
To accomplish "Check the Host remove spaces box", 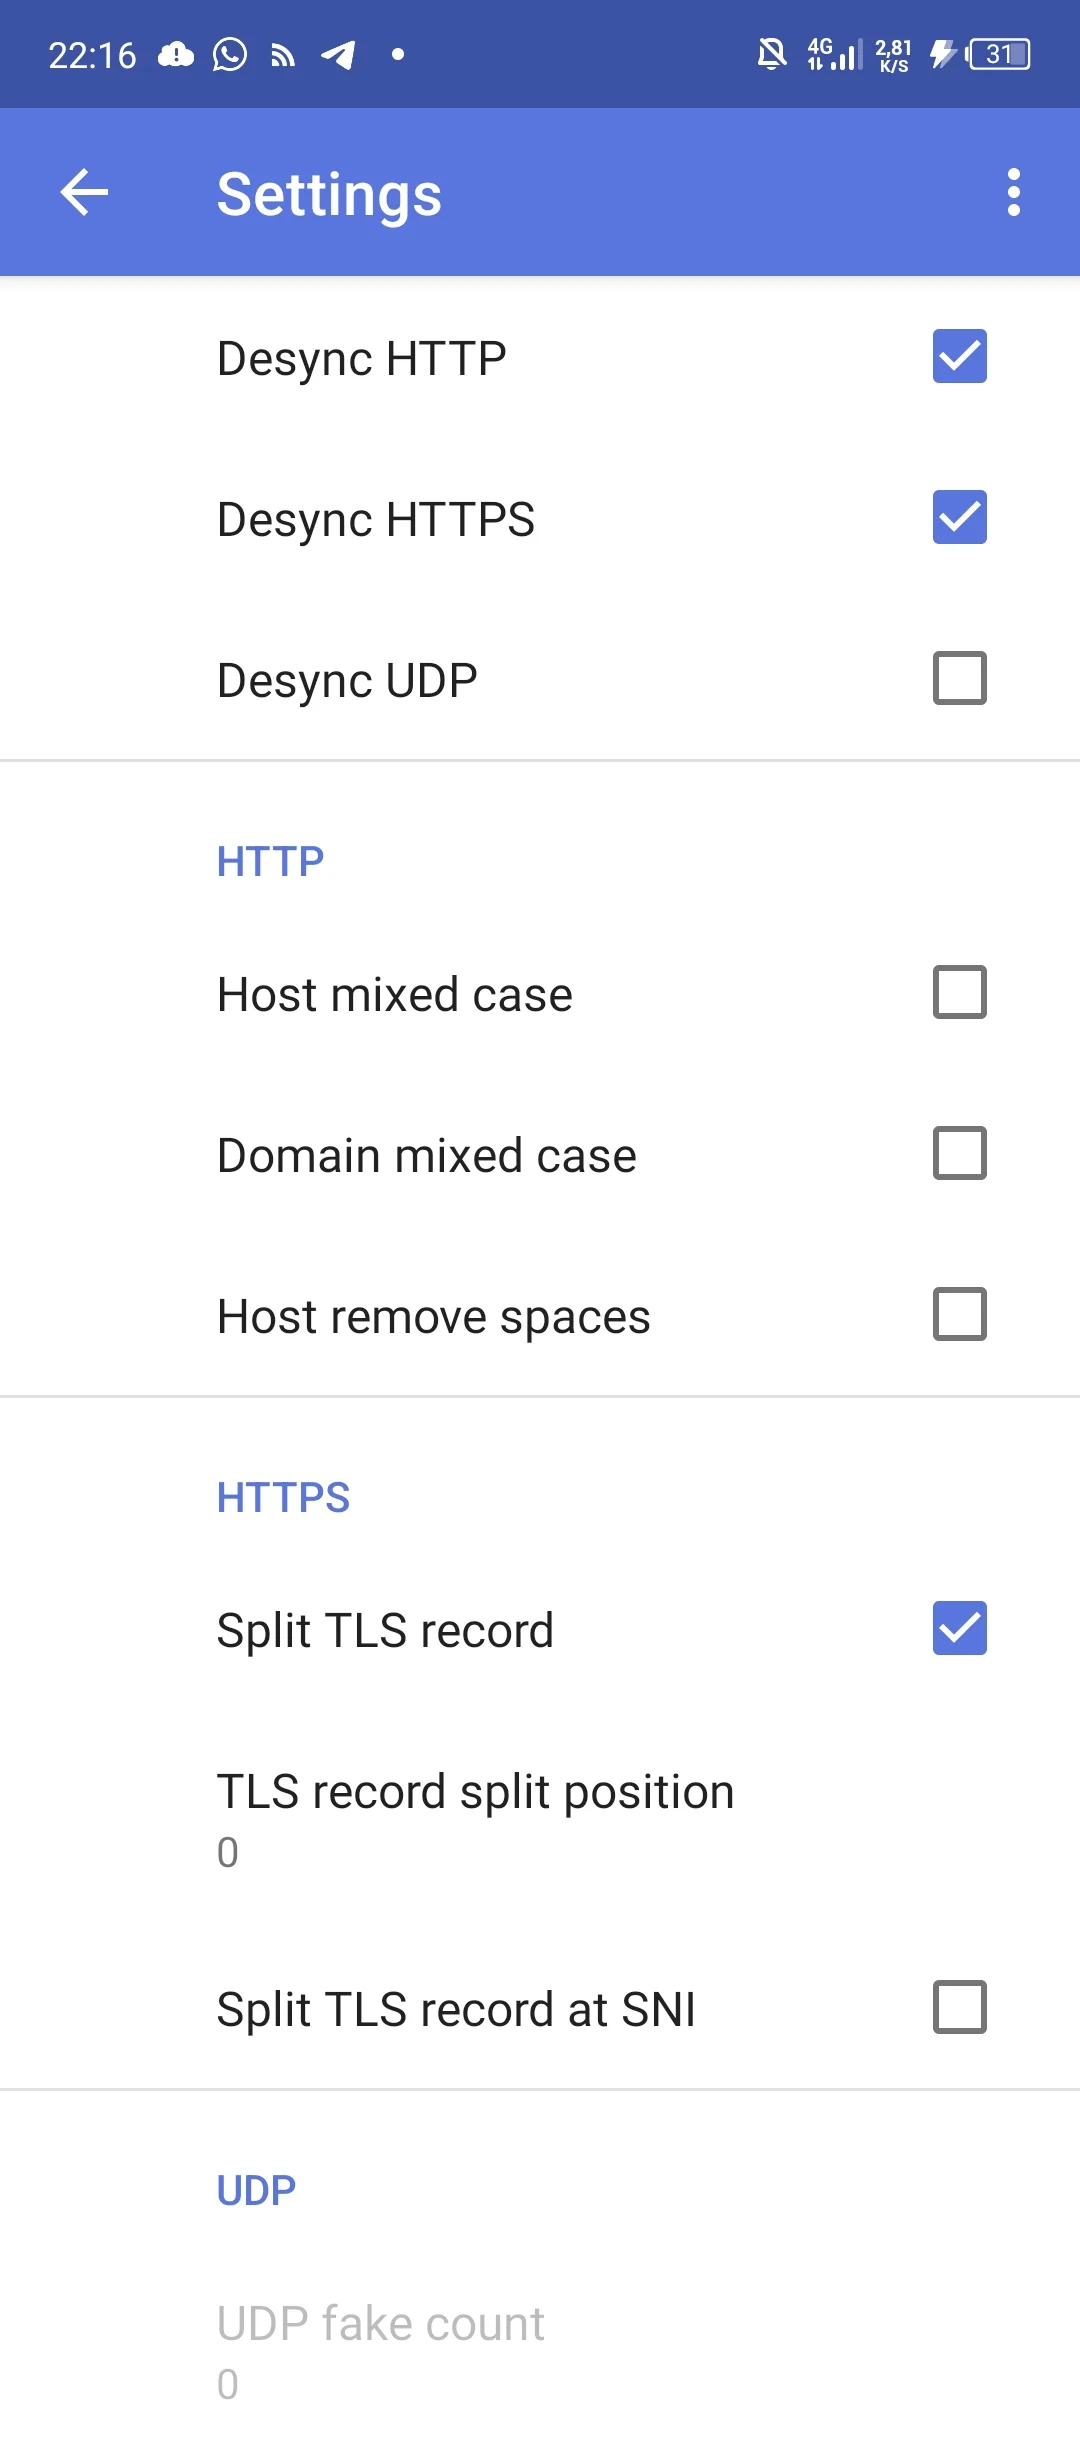I will [959, 1315].
